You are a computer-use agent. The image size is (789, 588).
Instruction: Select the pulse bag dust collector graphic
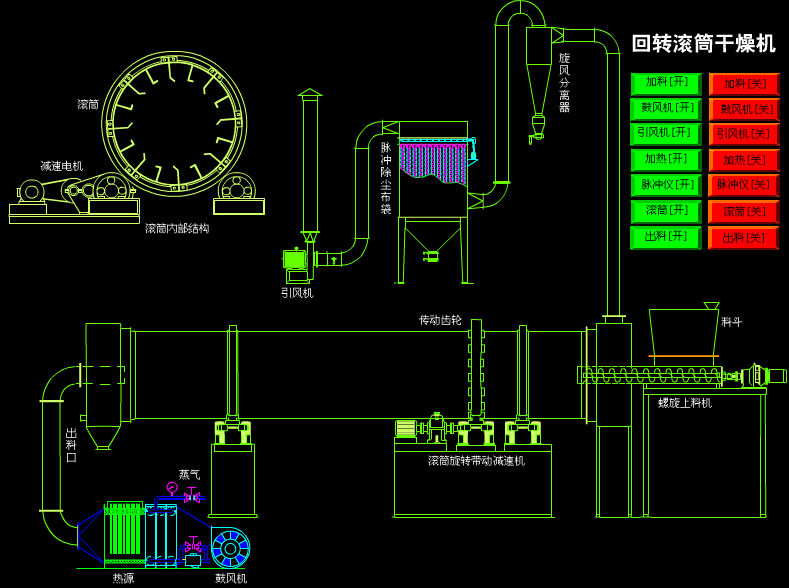[x=433, y=165]
